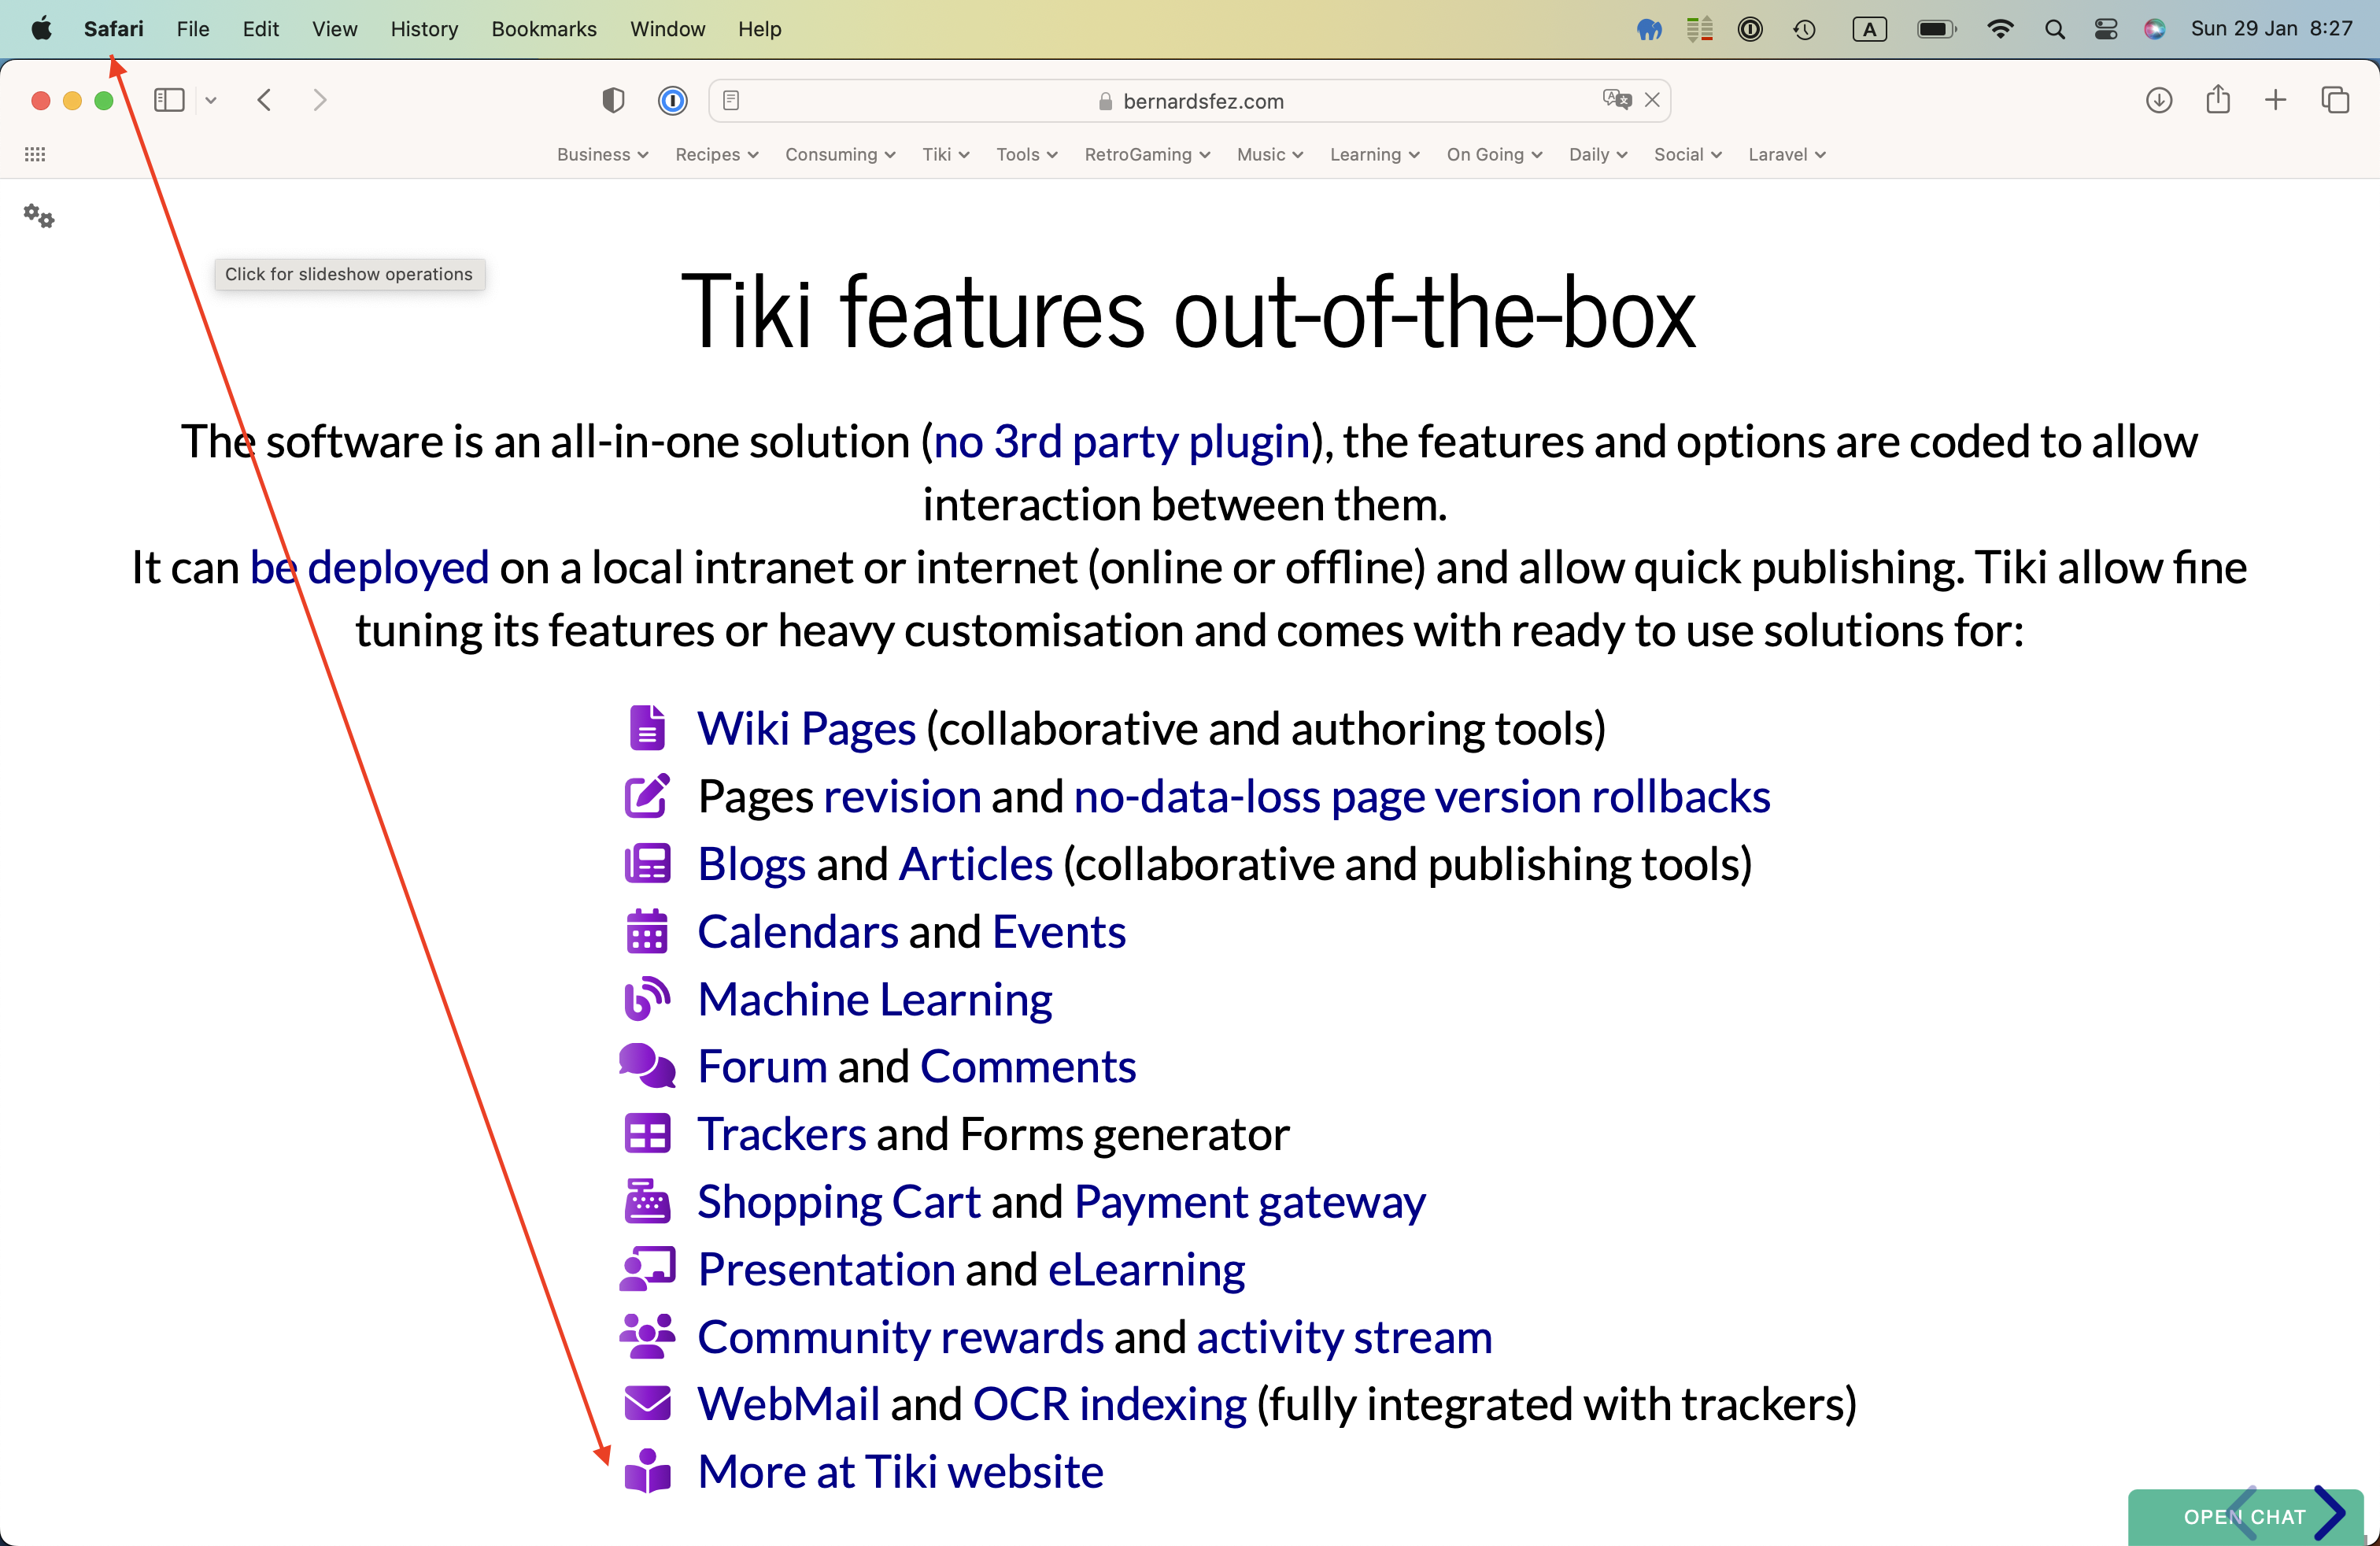Screen dimensions: 2380x1546
Task: Click the pages revision edit icon
Action: point(647,796)
